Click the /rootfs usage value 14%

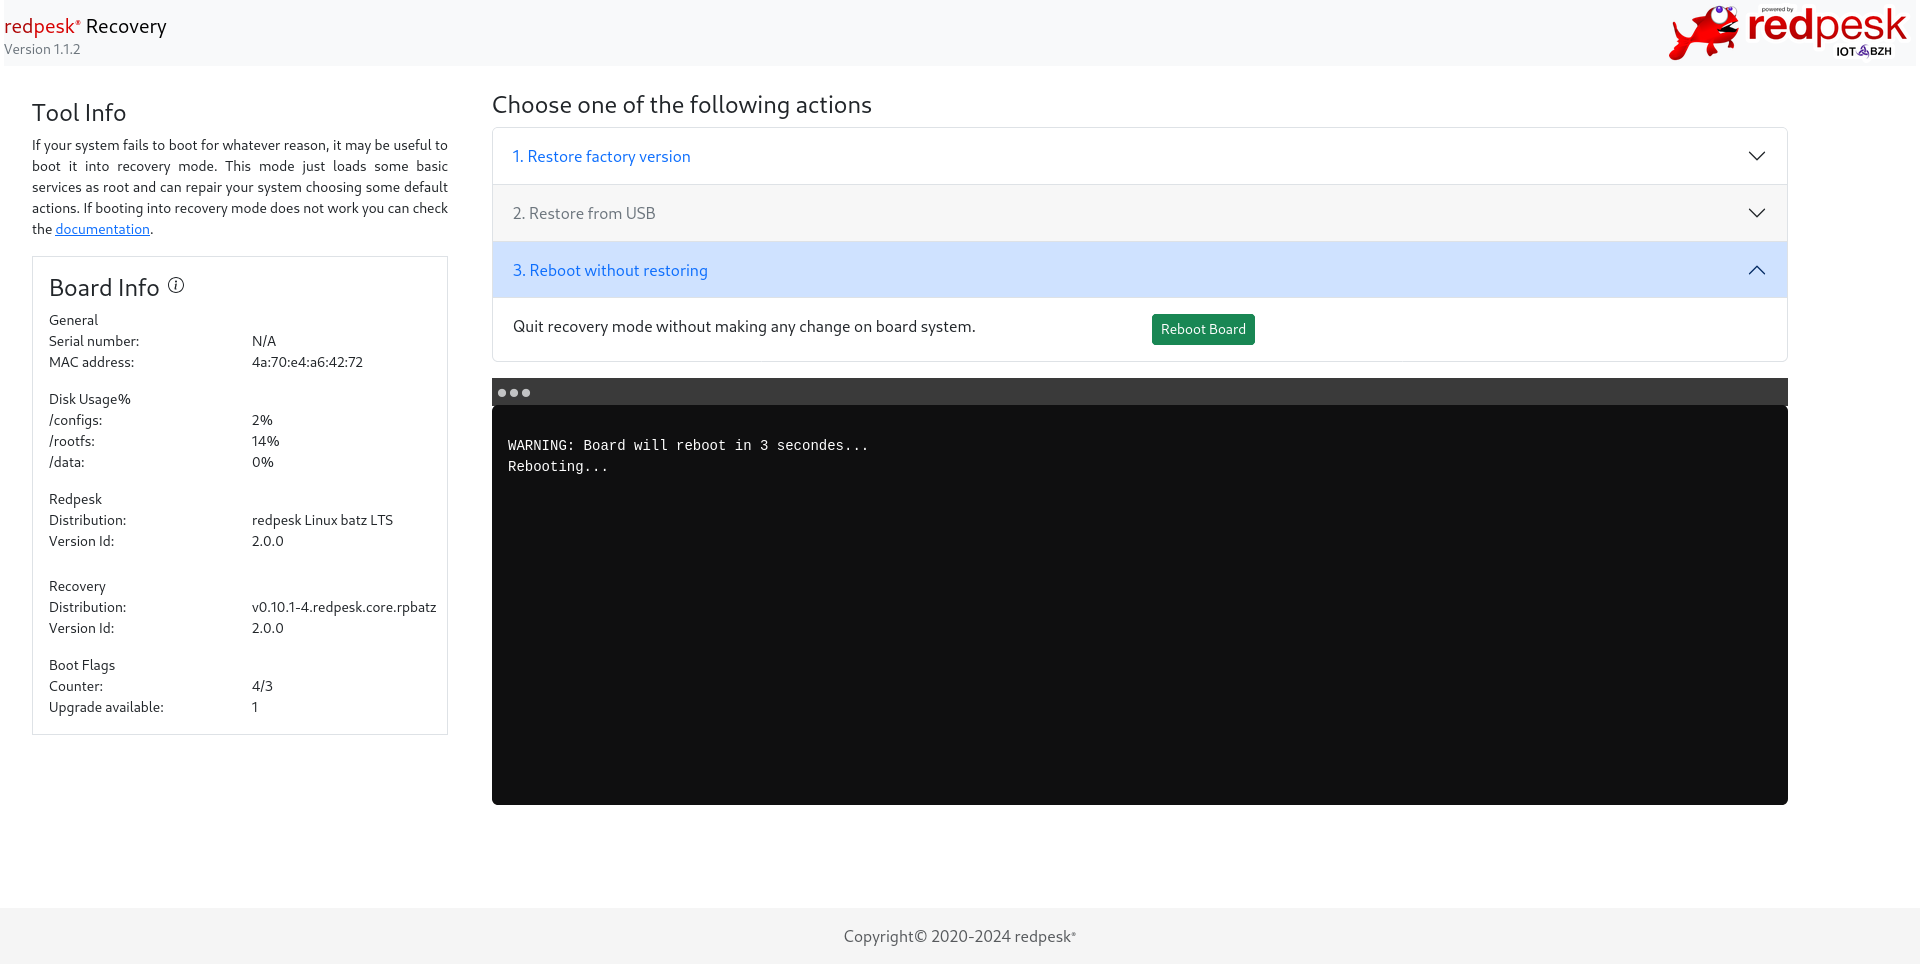click(x=265, y=441)
